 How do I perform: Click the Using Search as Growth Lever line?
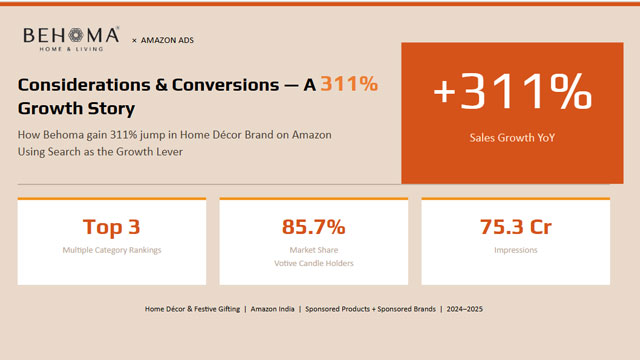tap(100, 152)
